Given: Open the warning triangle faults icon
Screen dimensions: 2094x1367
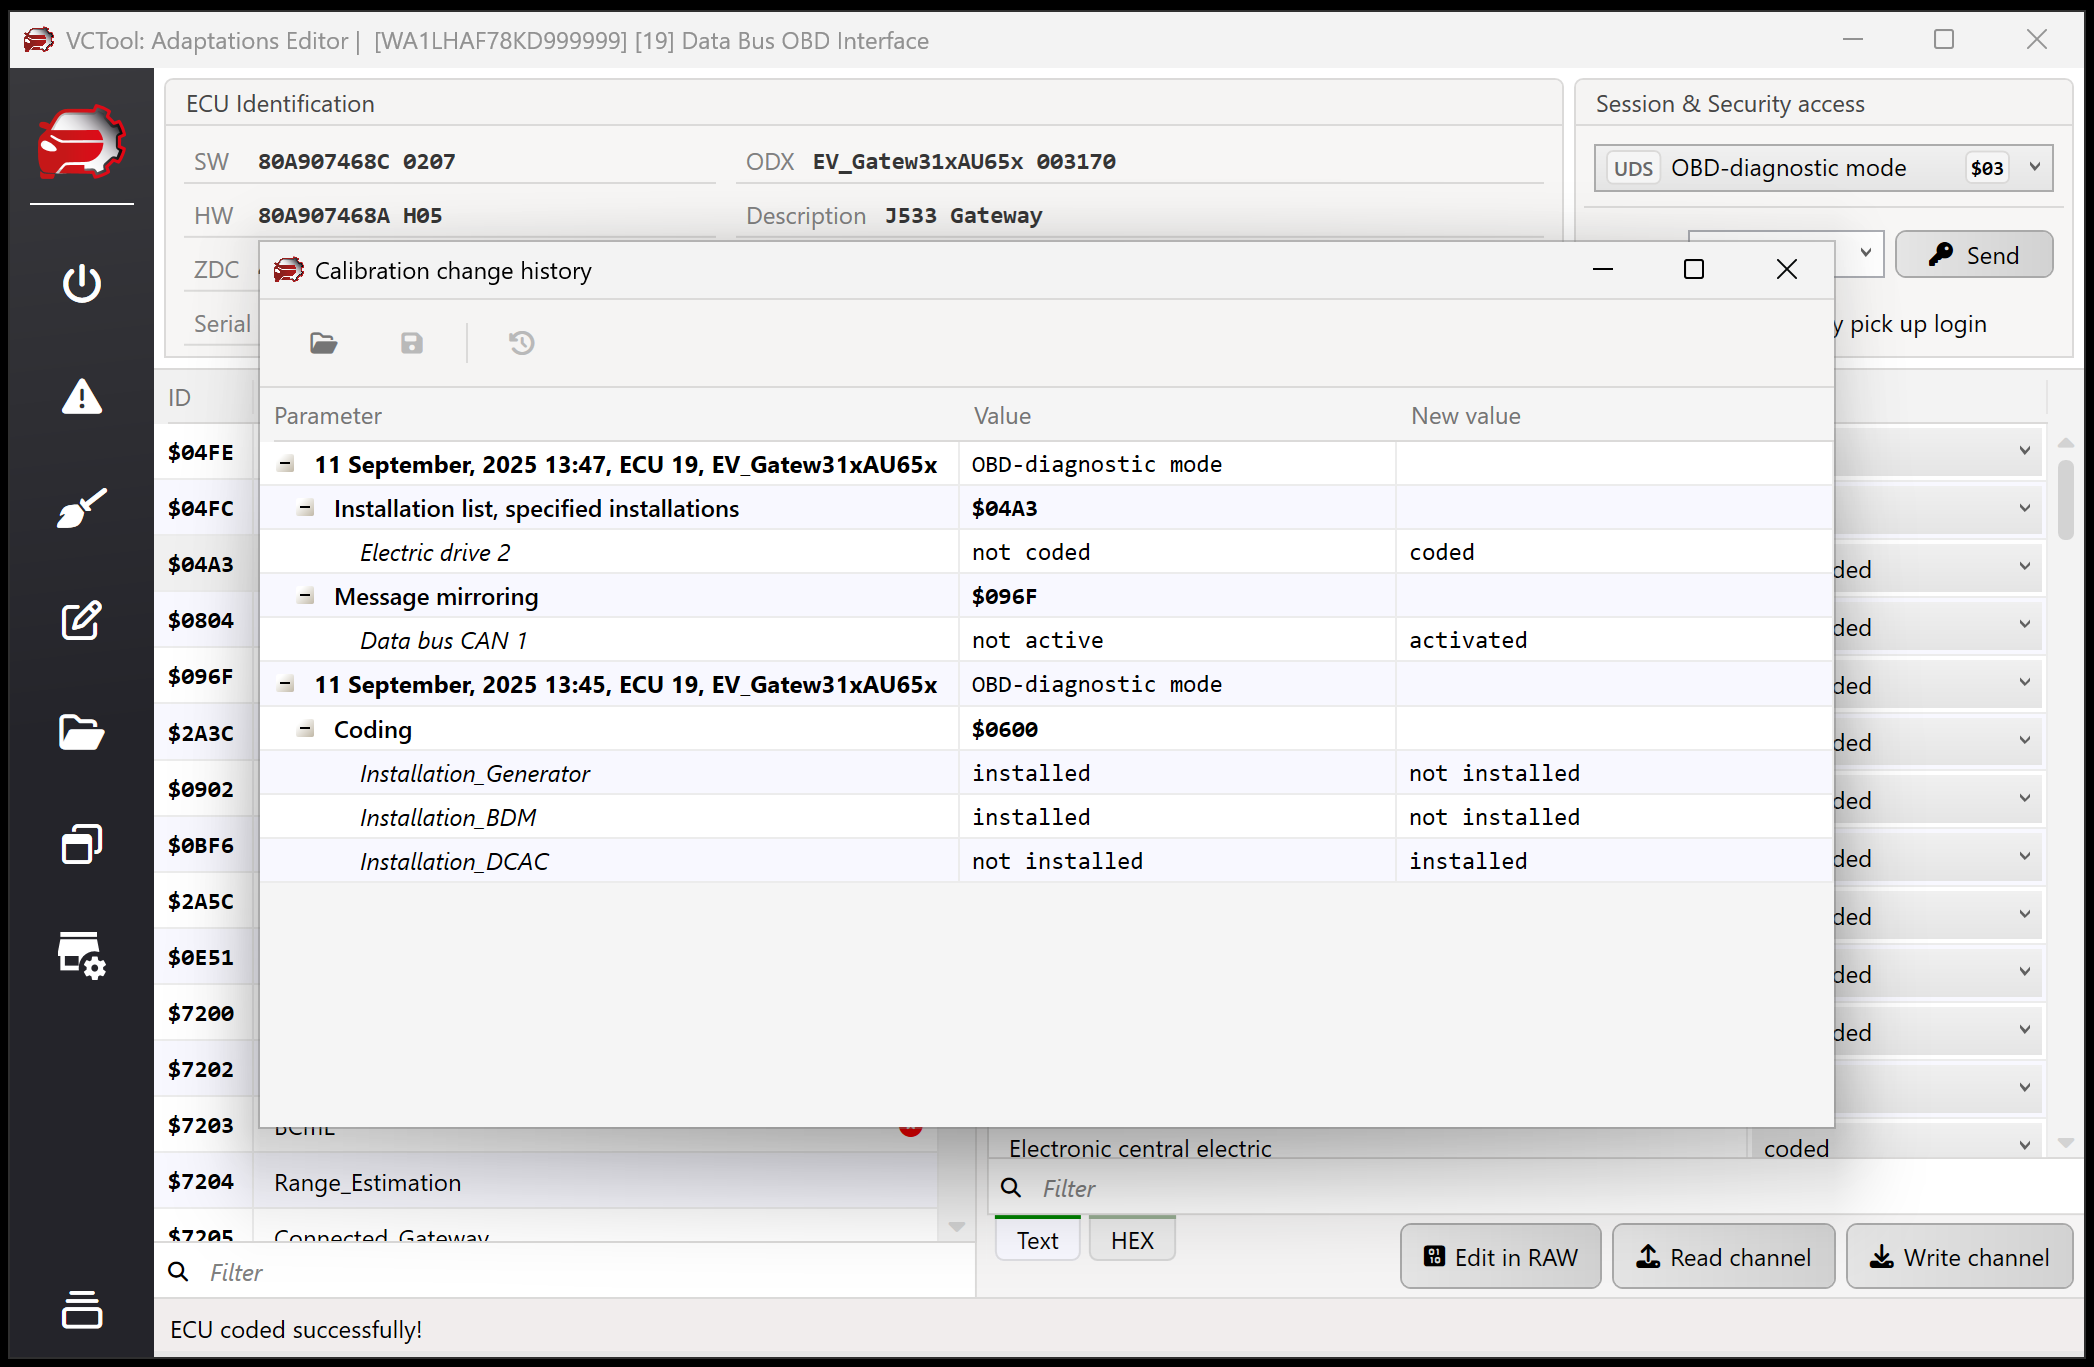Looking at the screenshot, I should click(81, 396).
